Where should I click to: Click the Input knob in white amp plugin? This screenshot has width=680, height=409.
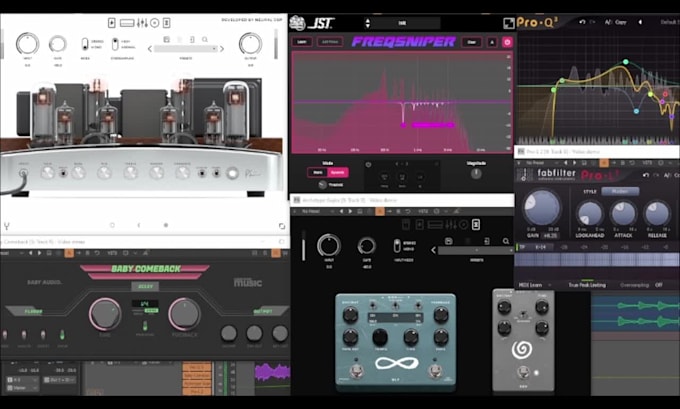(27, 44)
